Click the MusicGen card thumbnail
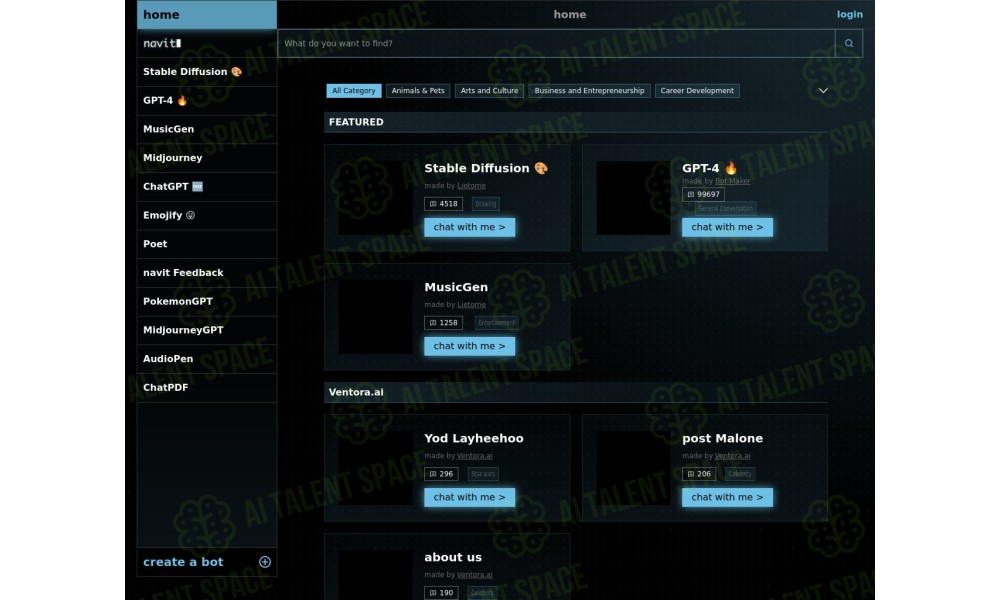The height and width of the screenshot is (600, 1000). [376, 317]
